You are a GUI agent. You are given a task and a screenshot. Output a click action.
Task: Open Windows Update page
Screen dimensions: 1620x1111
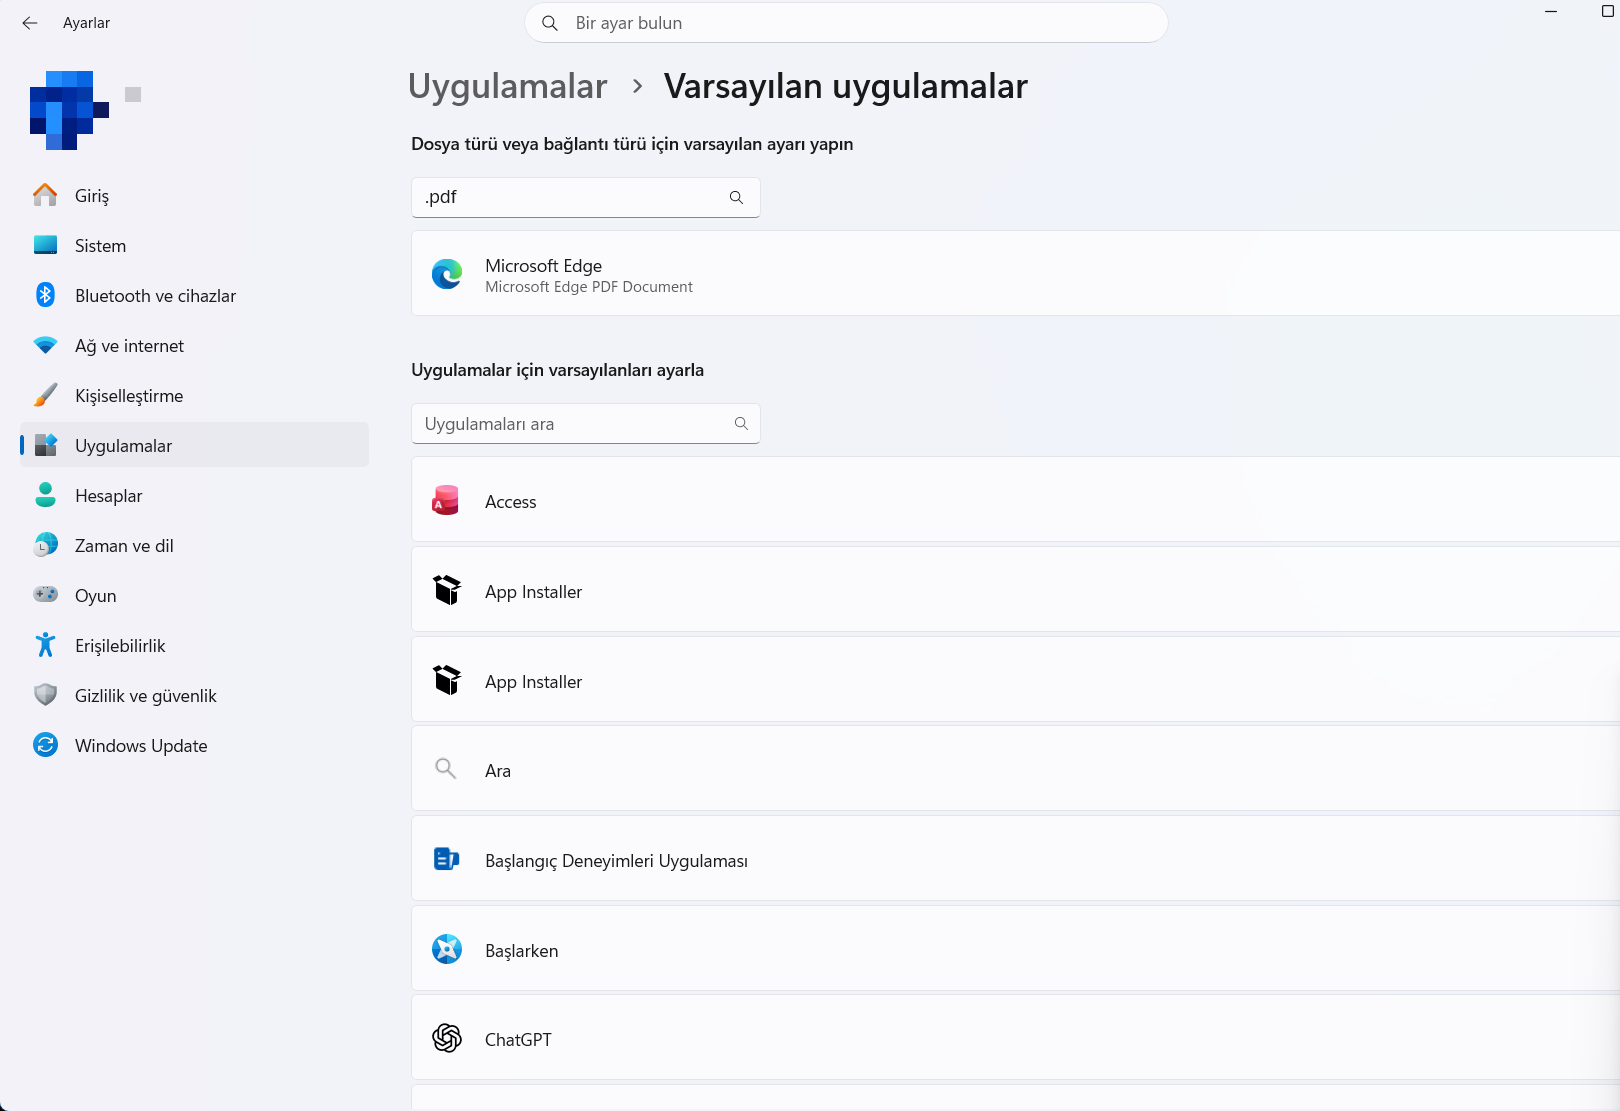(x=194, y=745)
